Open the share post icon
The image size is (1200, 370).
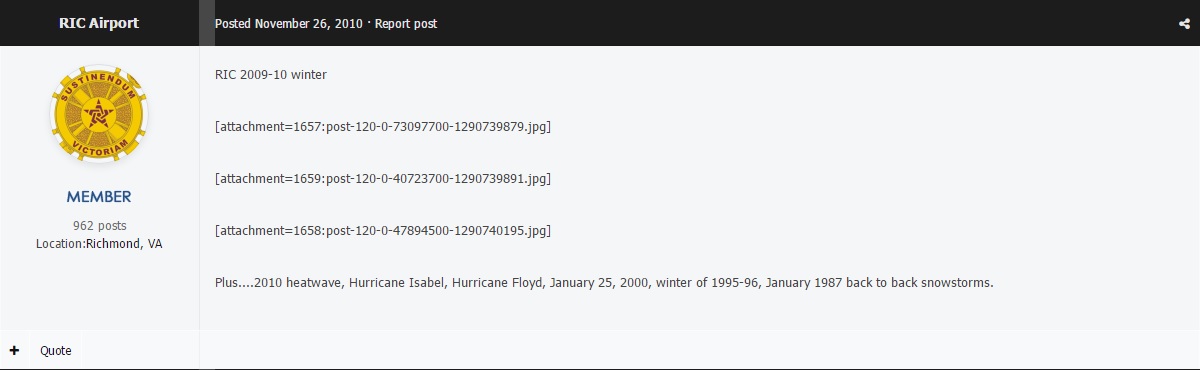1184,24
